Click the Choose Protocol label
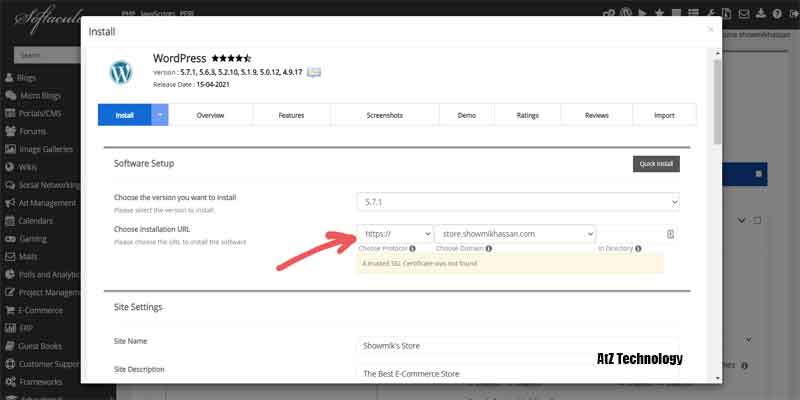Viewport: 800px width, 400px height. tap(383, 248)
